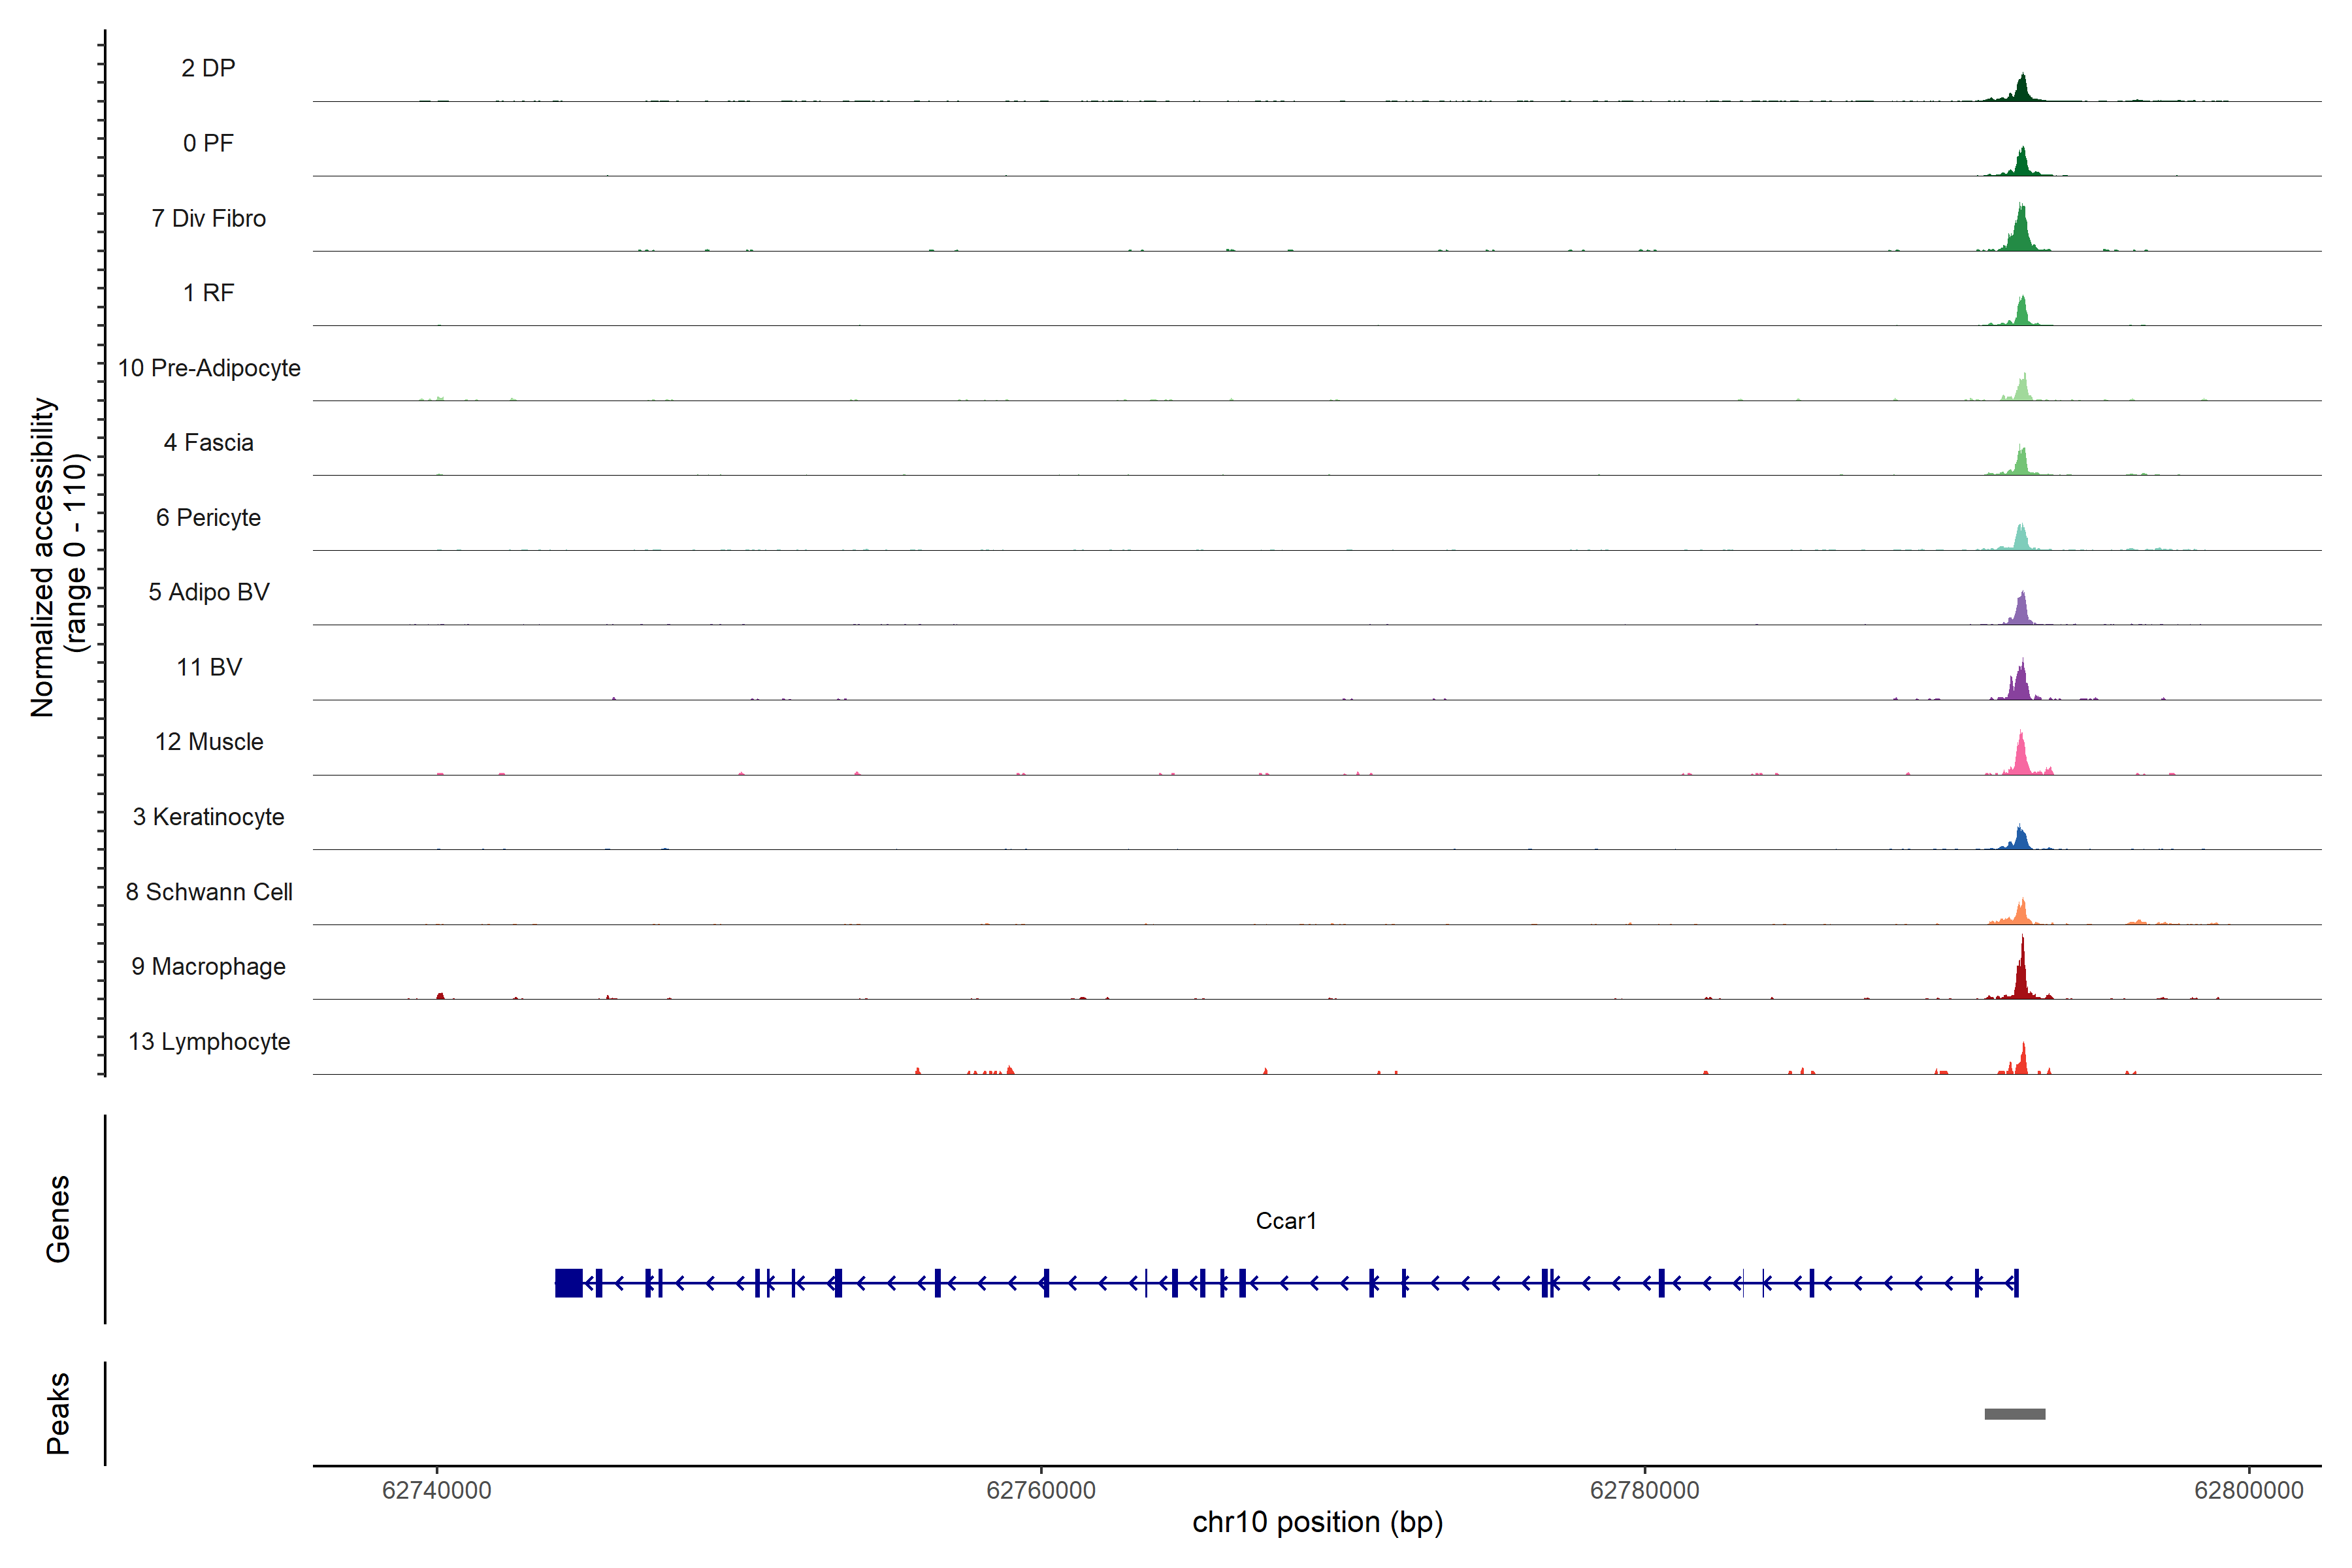Click the 2 DP track label
The width and height of the screenshot is (2352, 1568).
[208, 68]
